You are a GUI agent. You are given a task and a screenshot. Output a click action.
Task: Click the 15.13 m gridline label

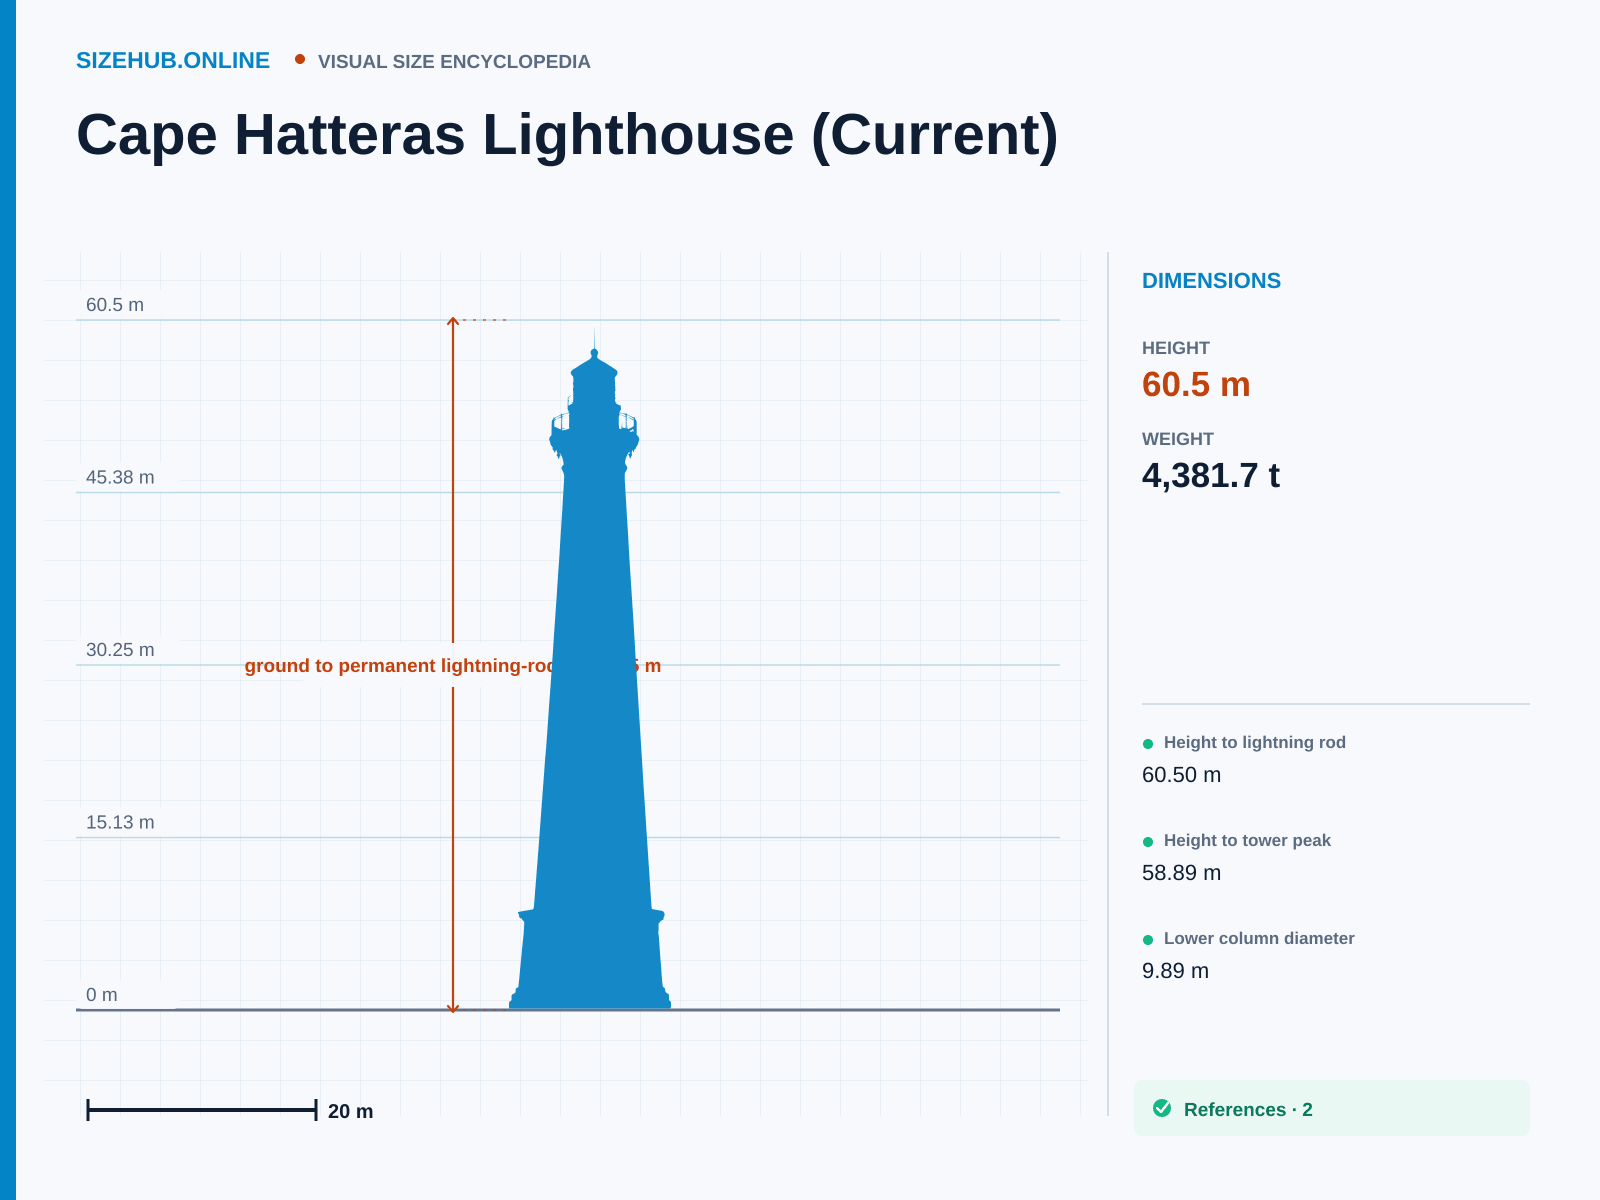120,822
